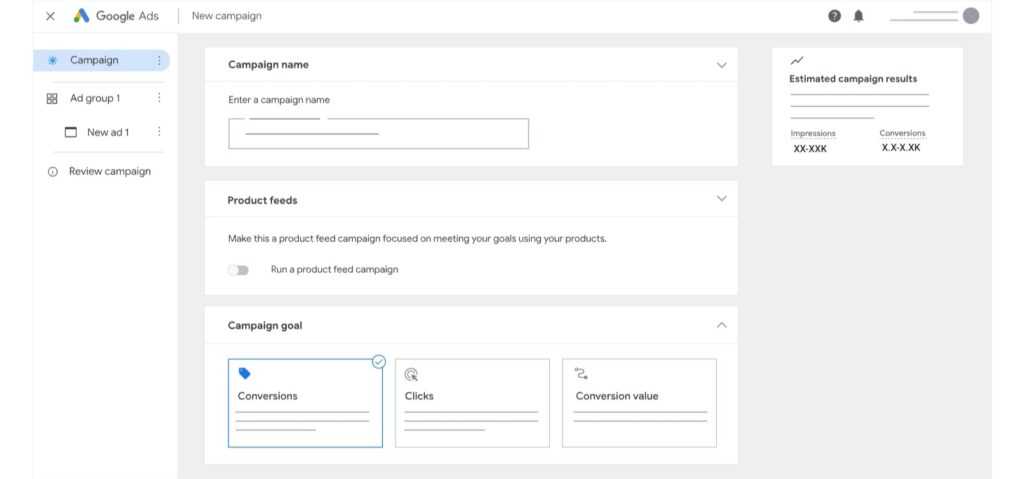Click the user account avatar
Viewport: 1024px width, 479px height.
click(970, 16)
